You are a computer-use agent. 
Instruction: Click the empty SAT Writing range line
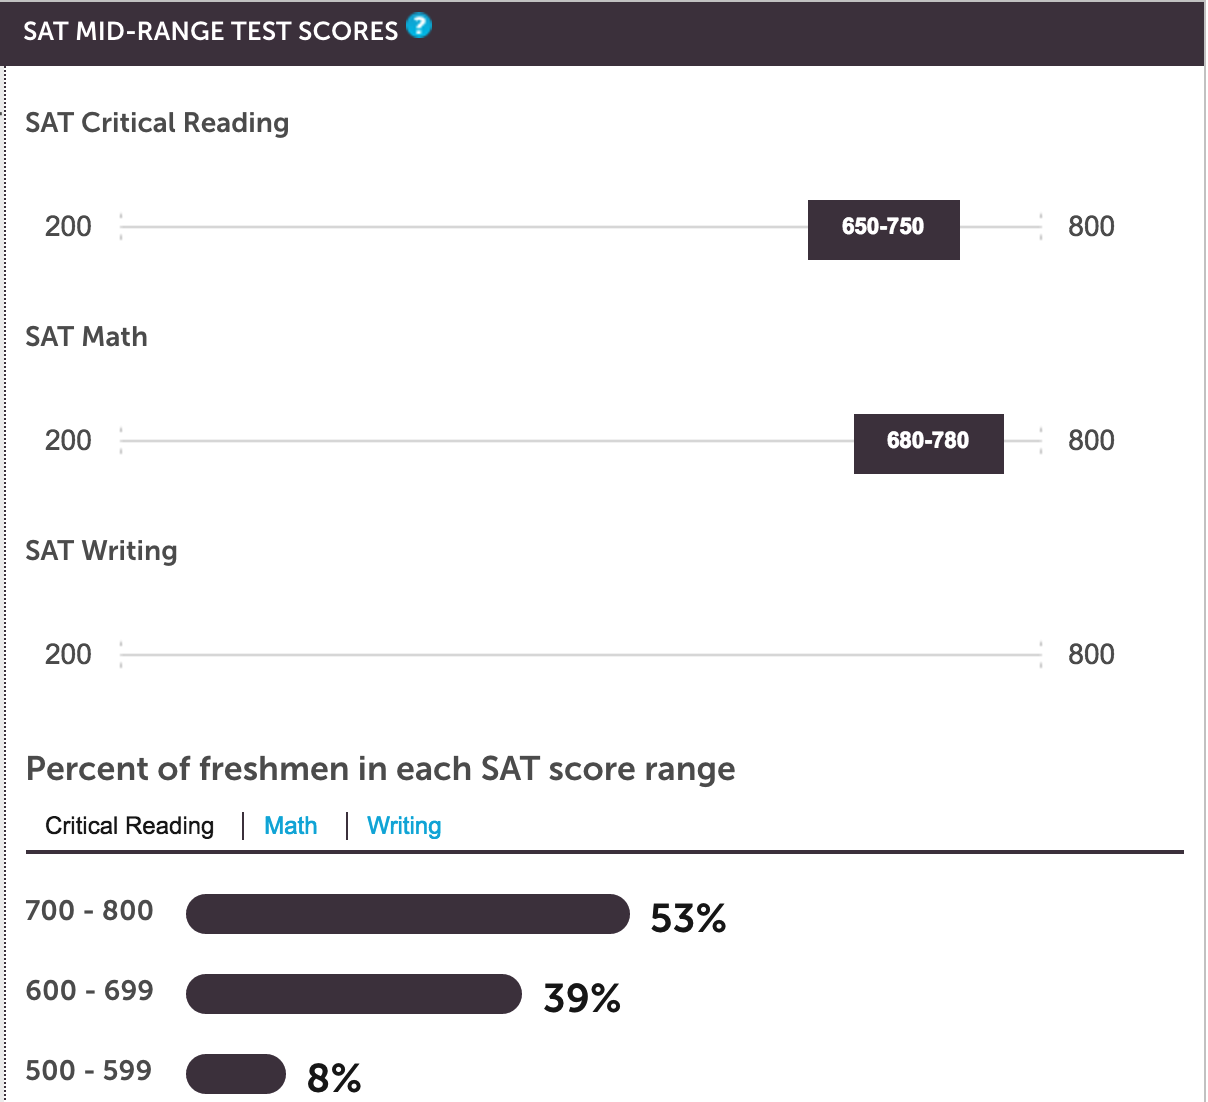pos(581,655)
